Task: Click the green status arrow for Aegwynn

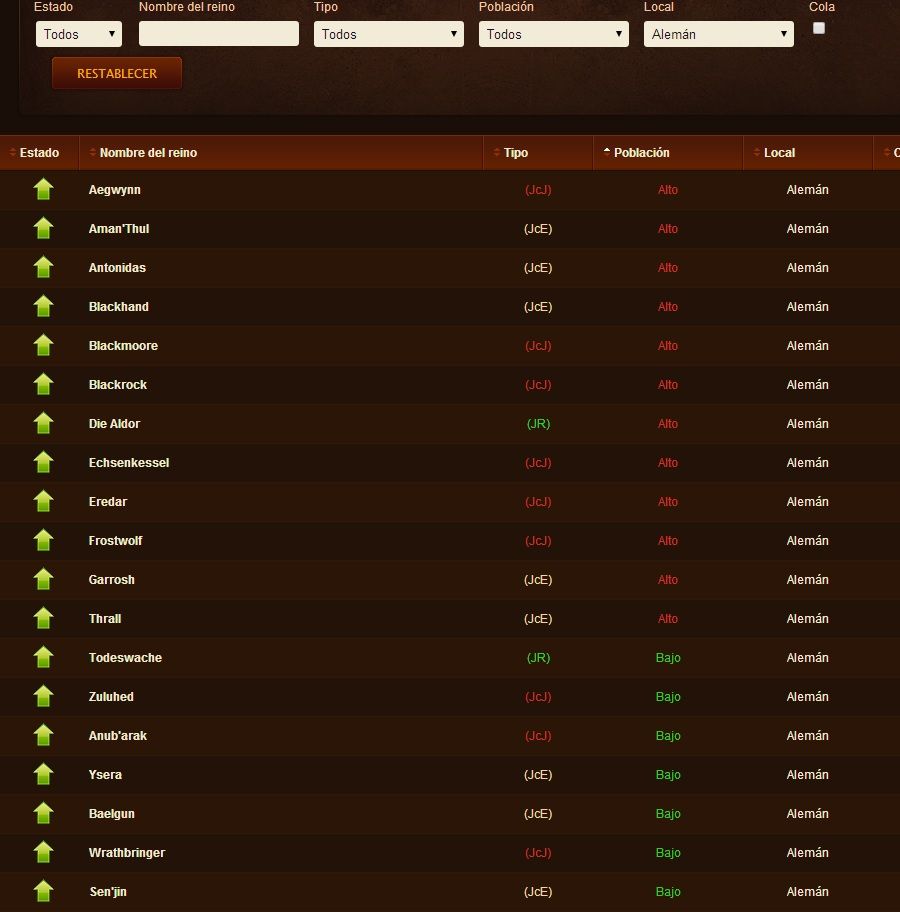Action: (x=44, y=190)
